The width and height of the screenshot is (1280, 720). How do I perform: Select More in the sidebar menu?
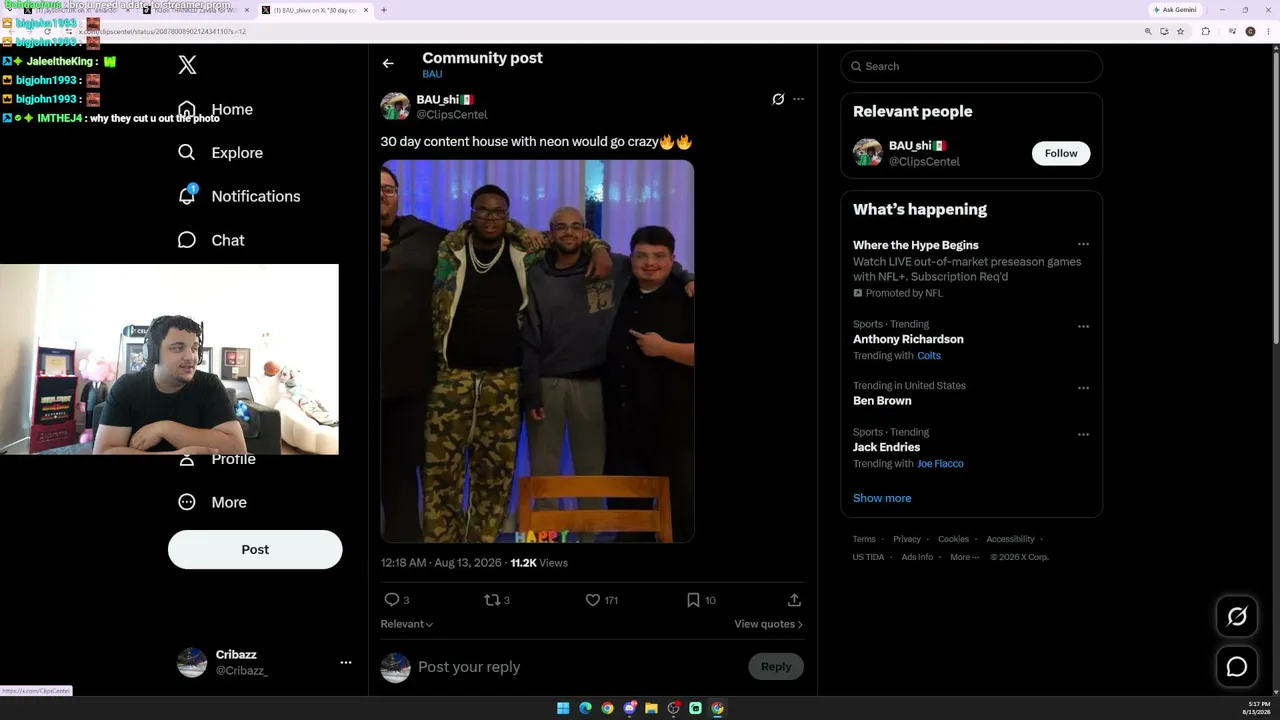pyautogui.click(x=229, y=502)
